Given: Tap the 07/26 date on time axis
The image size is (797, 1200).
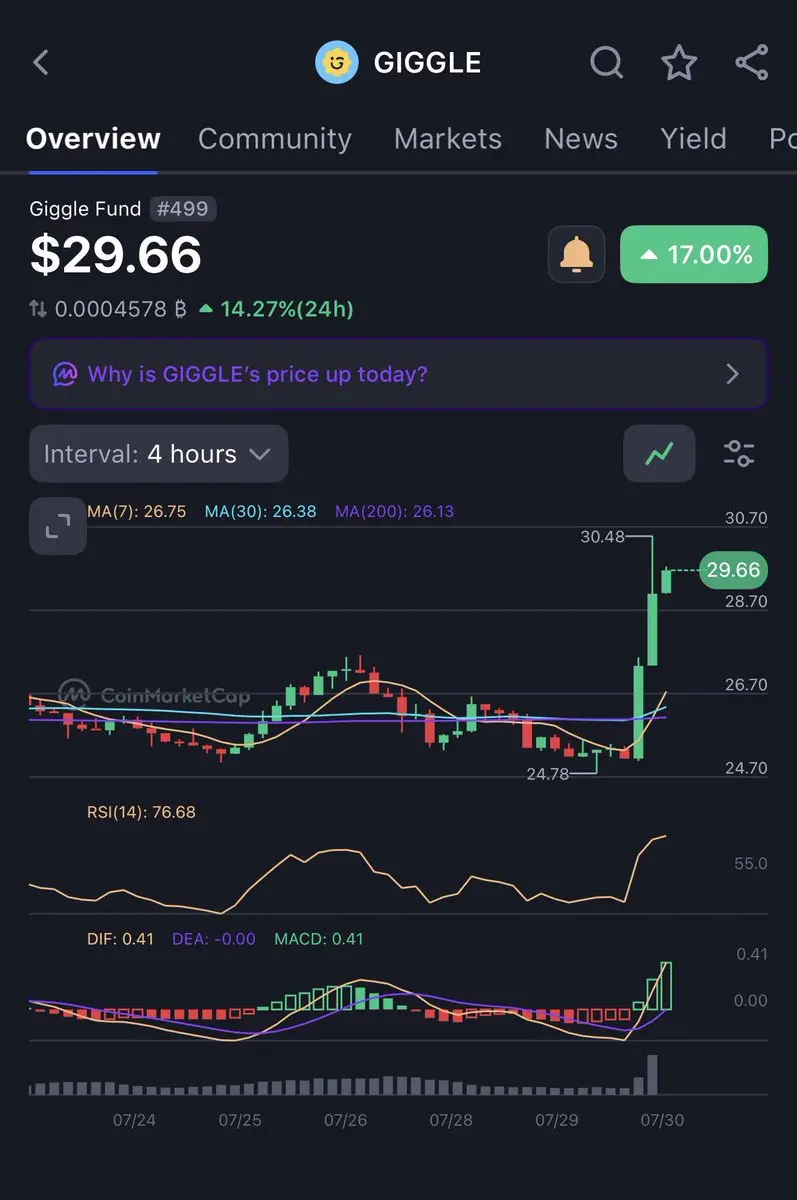Looking at the screenshot, I should click(345, 1120).
